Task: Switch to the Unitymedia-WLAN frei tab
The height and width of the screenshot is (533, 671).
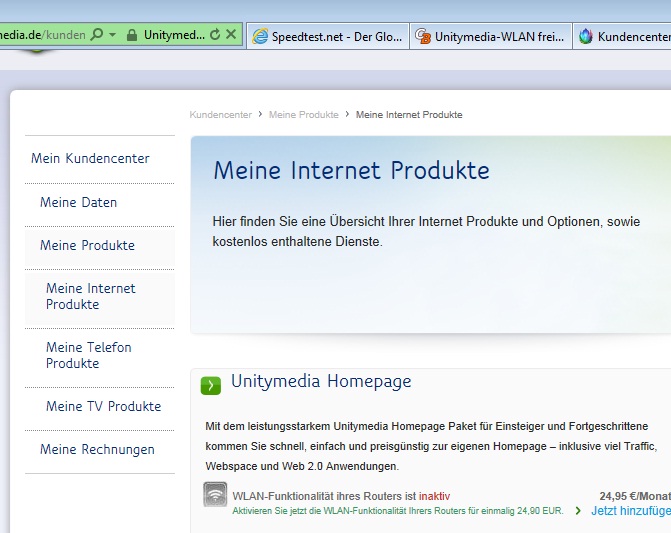Action: (x=491, y=37)
